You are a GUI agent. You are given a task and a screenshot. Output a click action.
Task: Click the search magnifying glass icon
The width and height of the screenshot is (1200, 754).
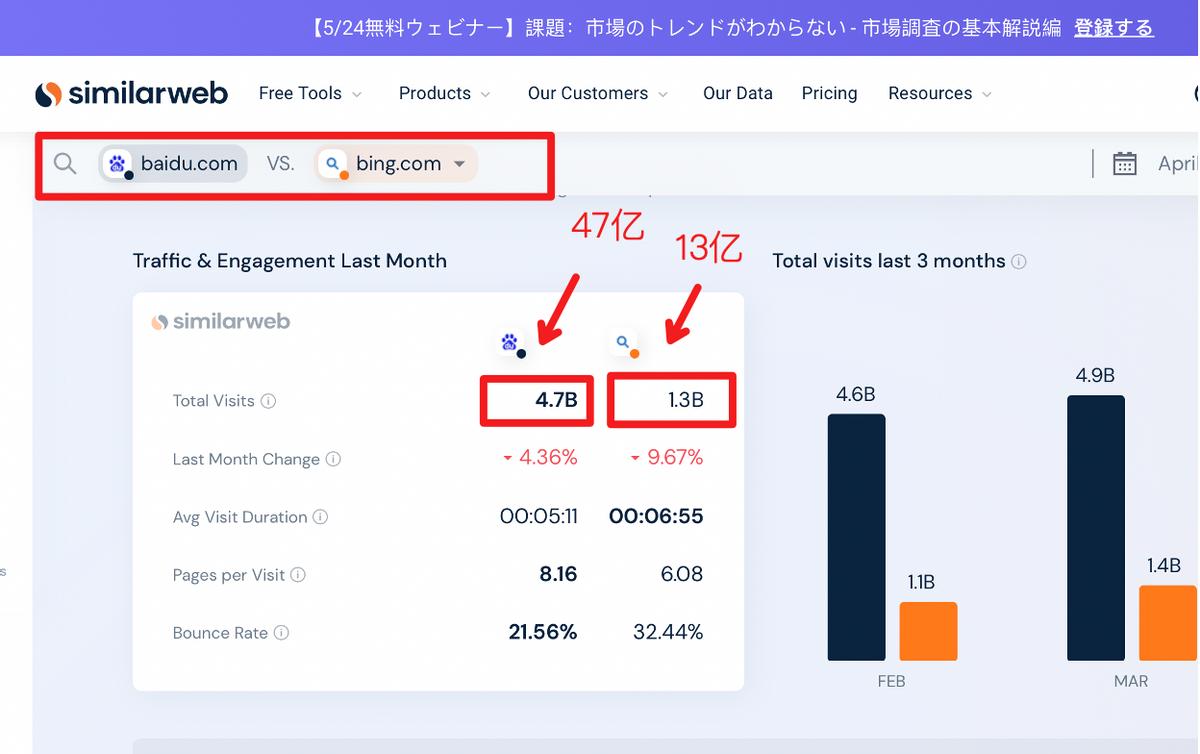pyautogui.click(x=64, y=163)
